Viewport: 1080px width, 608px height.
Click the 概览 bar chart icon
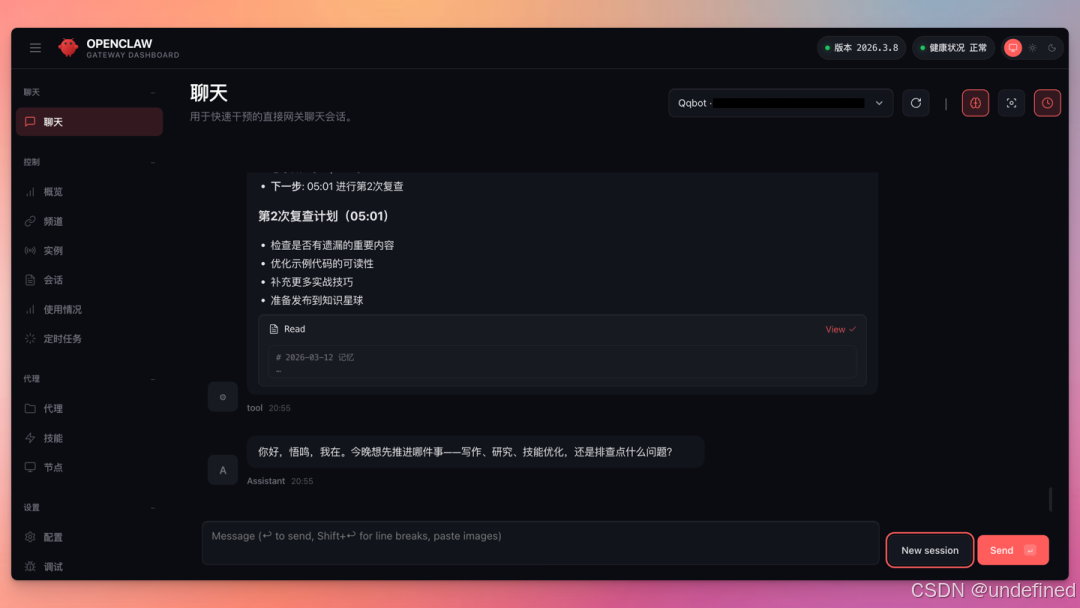(30, 192)
